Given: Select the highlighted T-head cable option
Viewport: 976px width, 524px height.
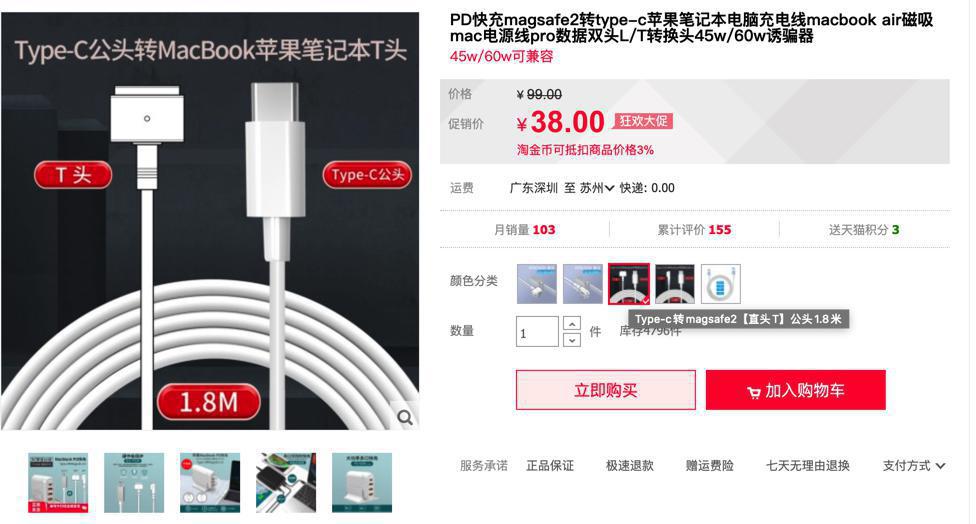Looking at the screenshot, I should click(x=629, y=284).
